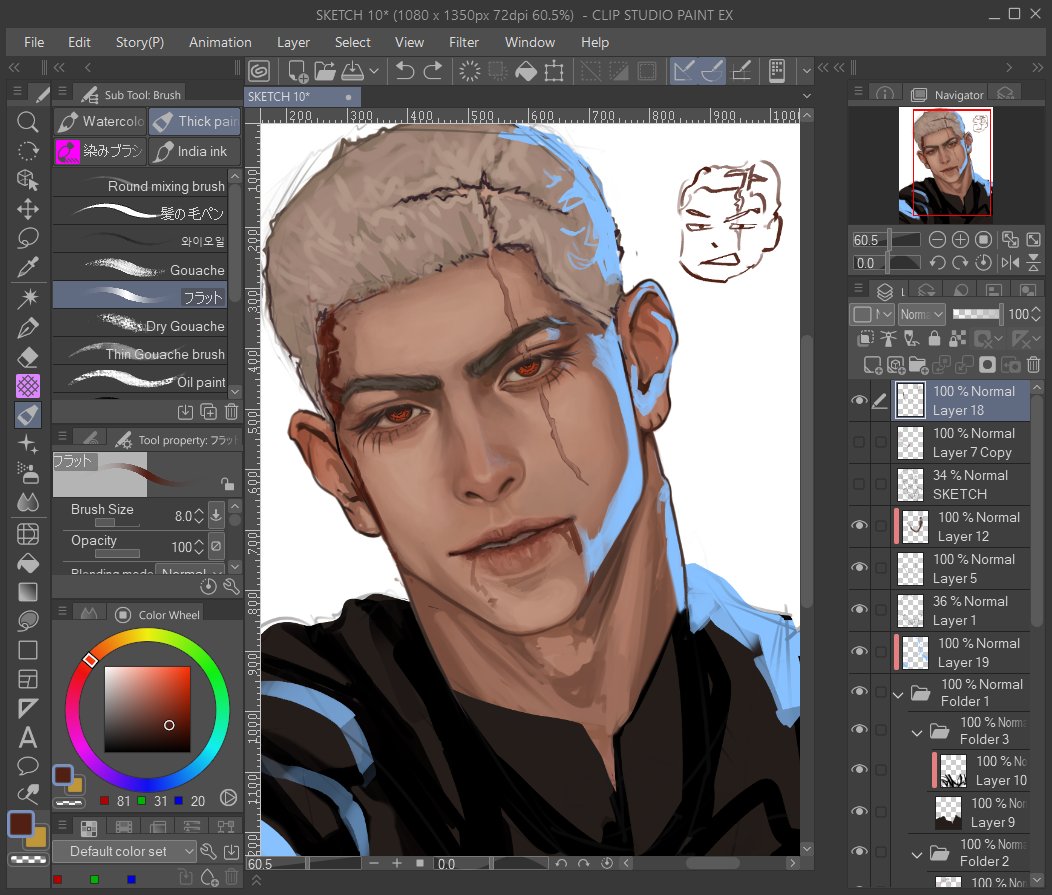Hide Layer 18 with its eye icon
The image size is (1052, 895).
[x=859, y=401]
